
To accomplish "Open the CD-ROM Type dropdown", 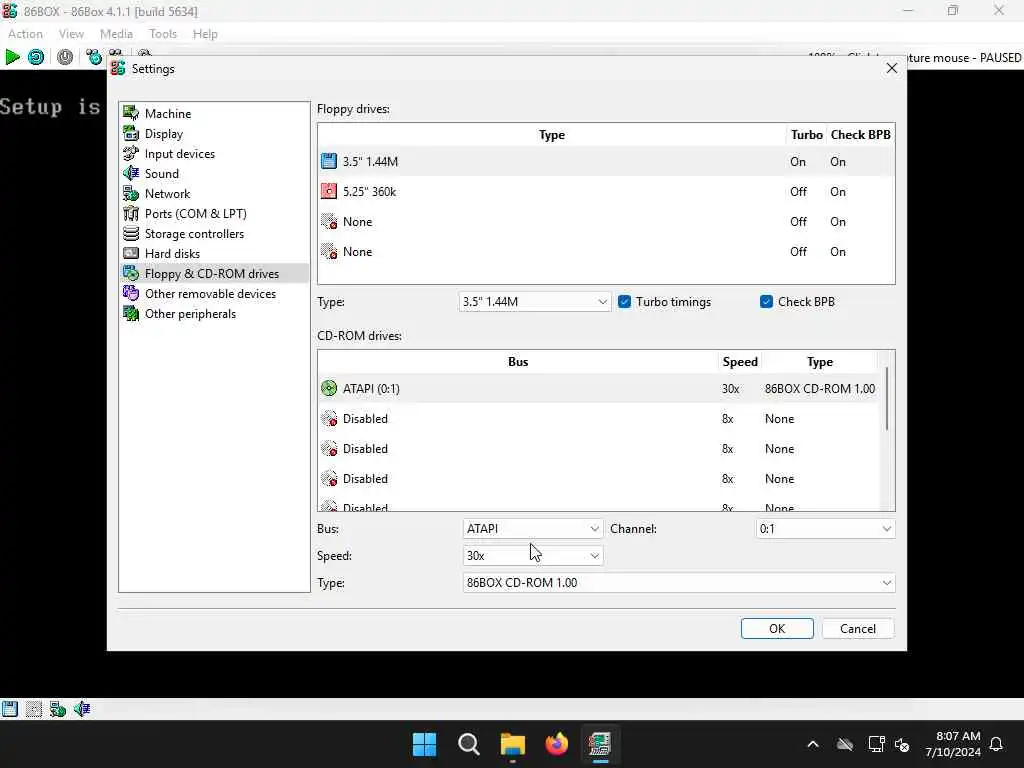I will point(679,583).
